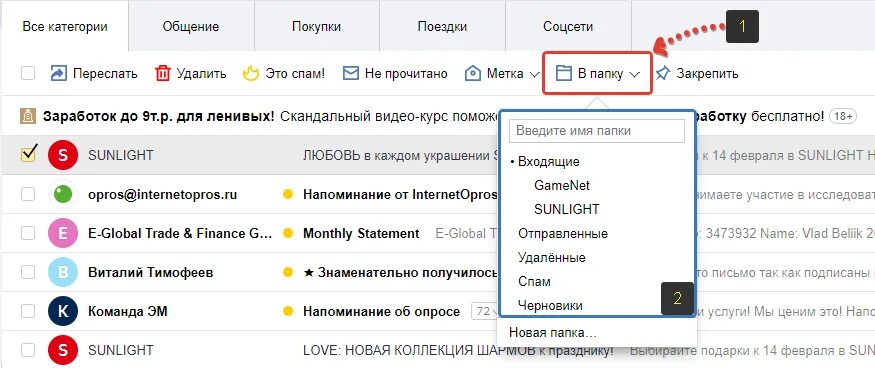Select the Команда ЭМ email checkbox
875x368 pixels.
[x=28, y=312]
